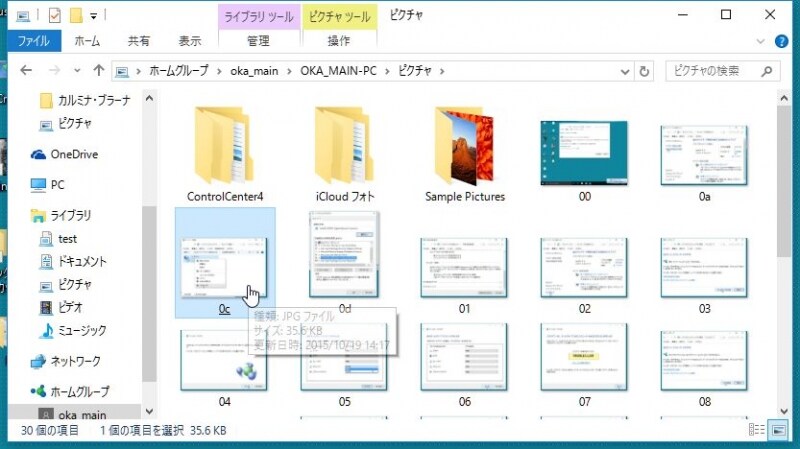Select ミュージック library in sidebar

point(82,330)
